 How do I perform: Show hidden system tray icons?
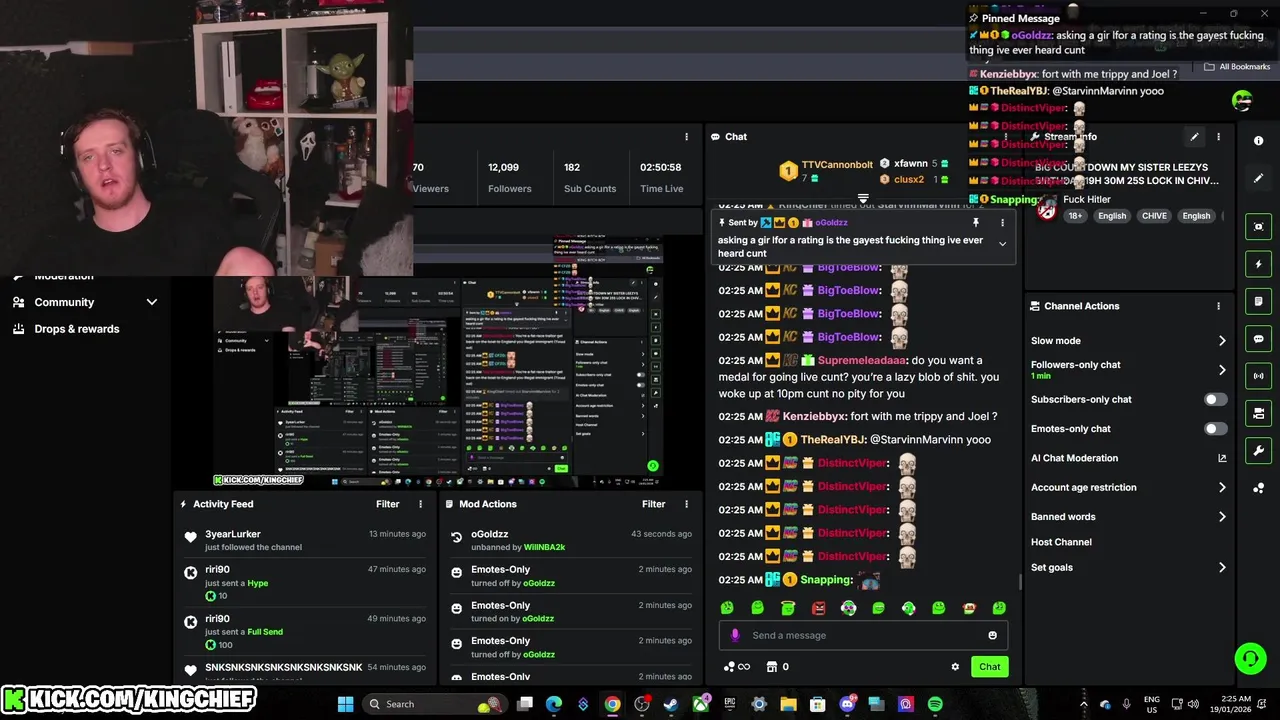tap(1084, 704)
